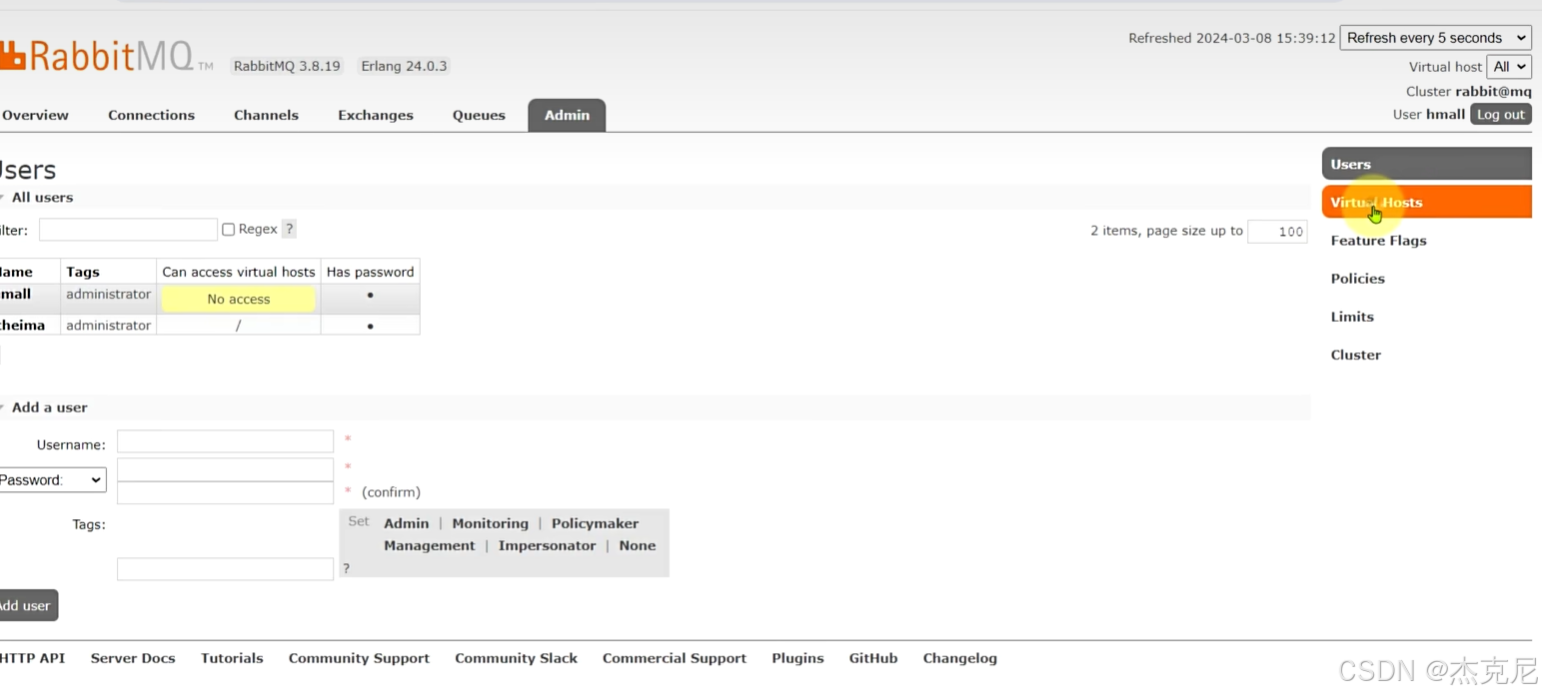Open the Commercial Support link
Screen dimensions: 1542x697
pyautogui.click(x=674, y=658)
